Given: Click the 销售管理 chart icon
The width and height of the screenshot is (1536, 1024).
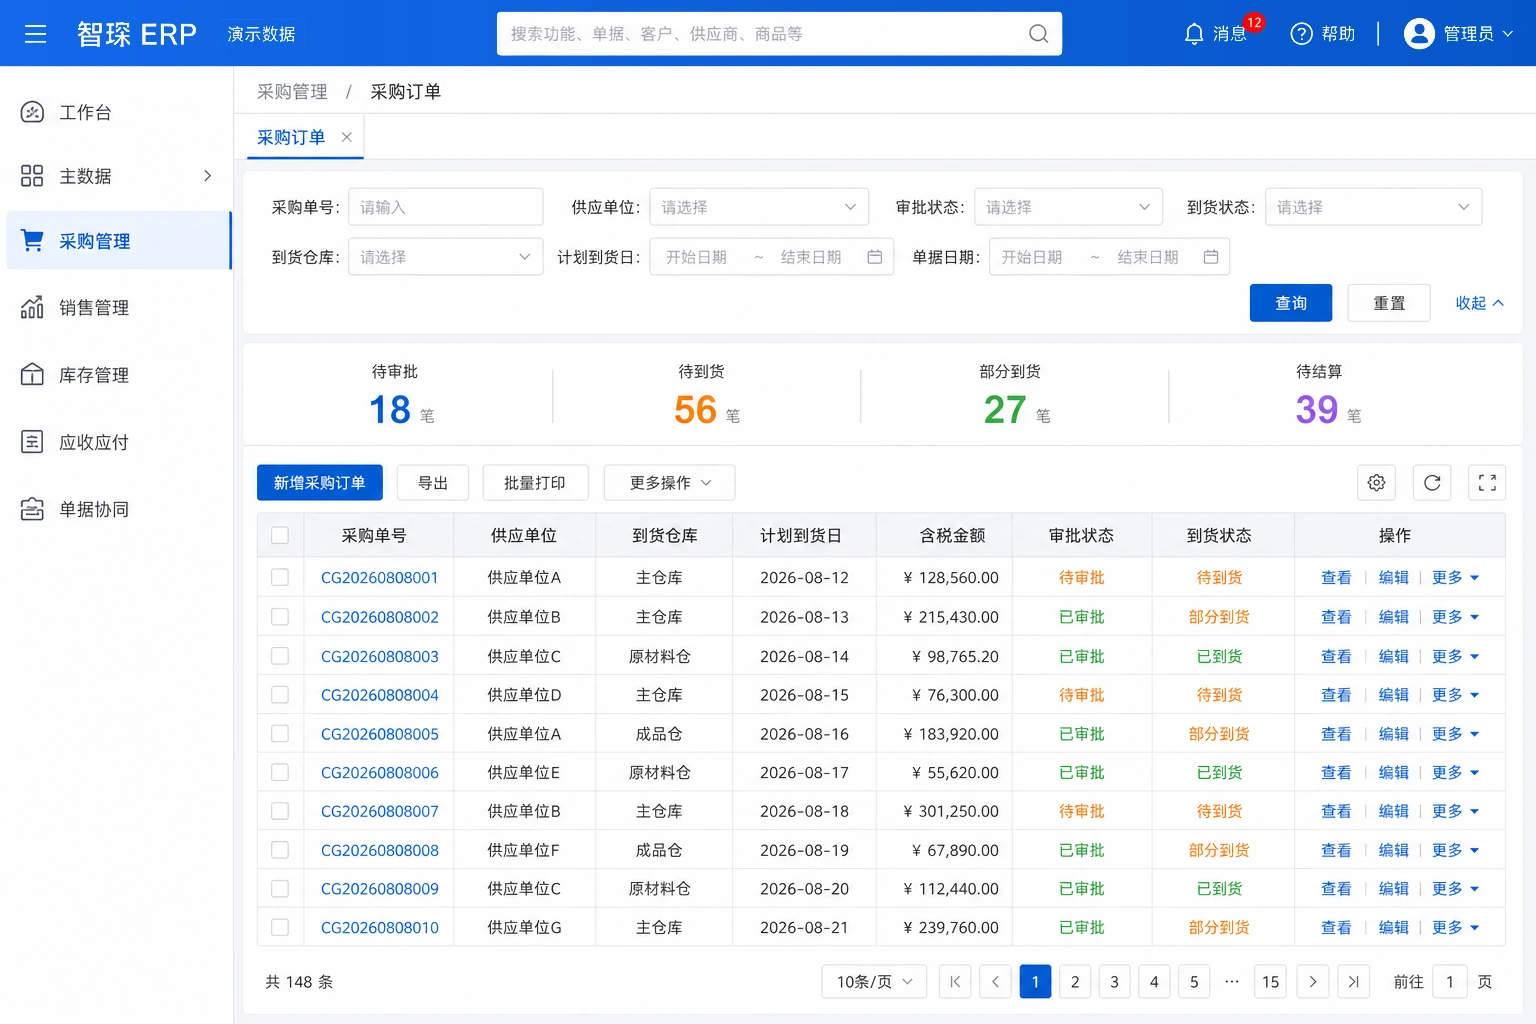Looking at the screenshot, I should coord(32,307).
